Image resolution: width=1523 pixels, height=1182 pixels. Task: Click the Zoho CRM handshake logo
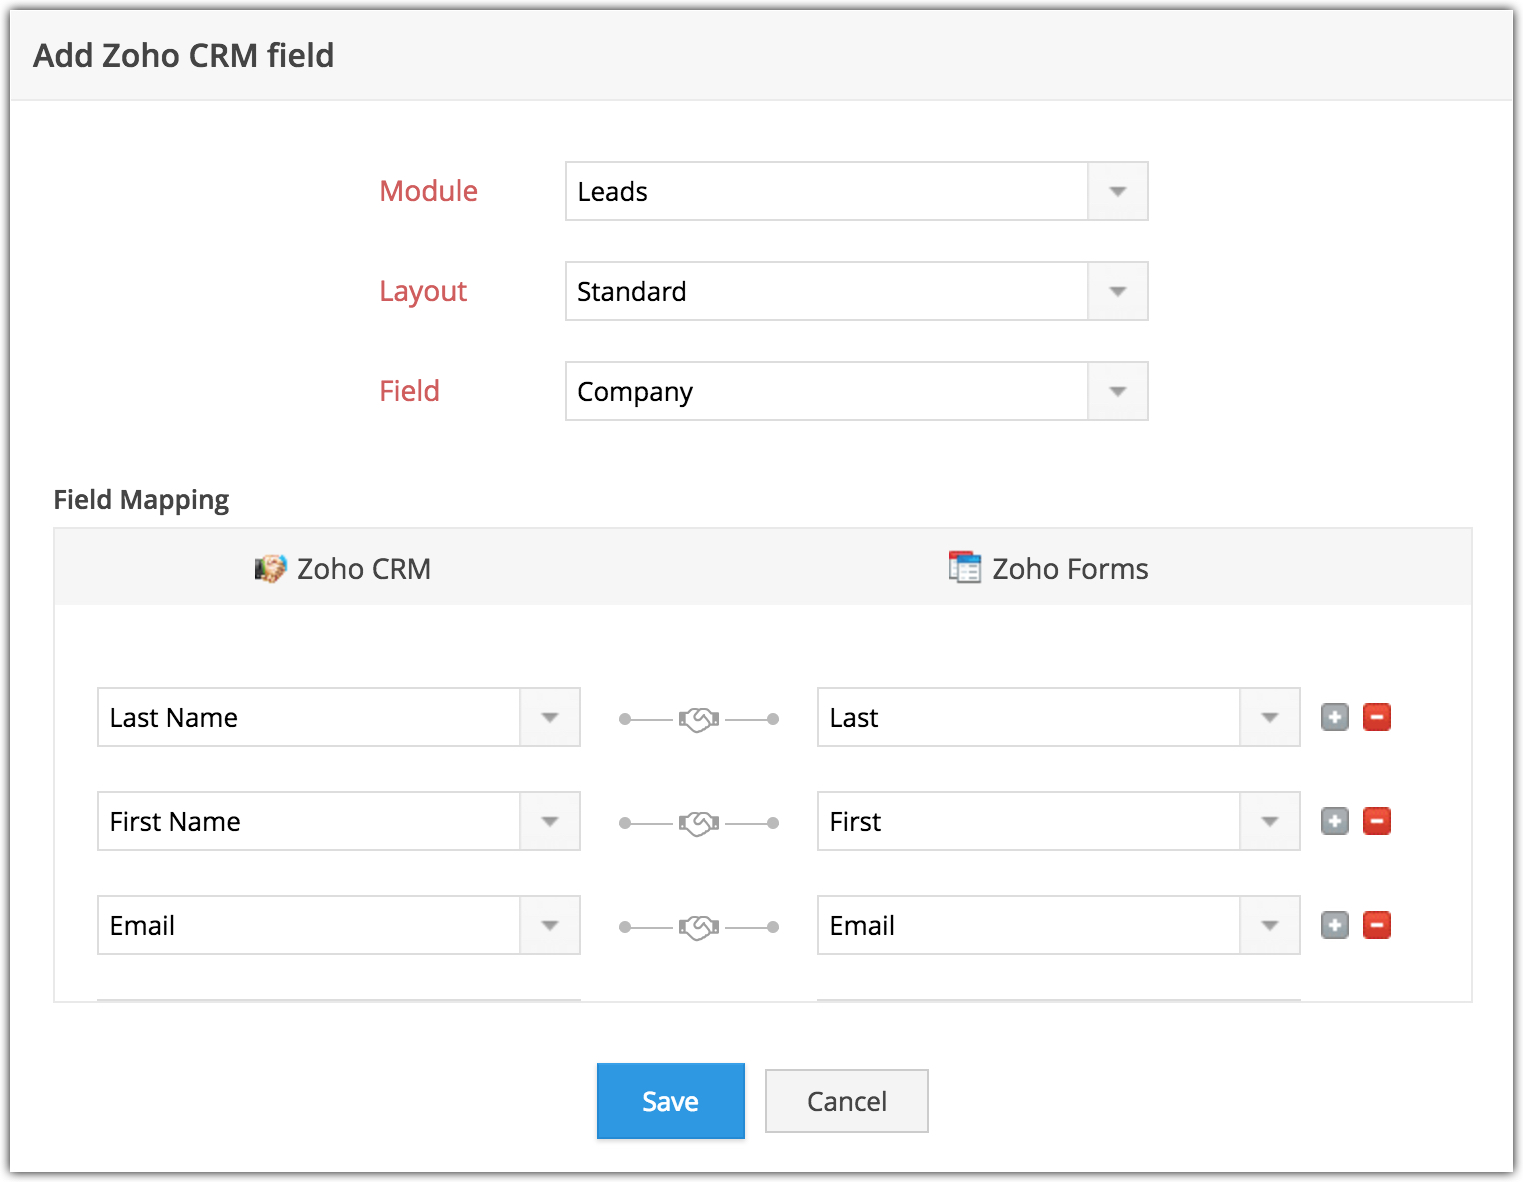point(270,569)
